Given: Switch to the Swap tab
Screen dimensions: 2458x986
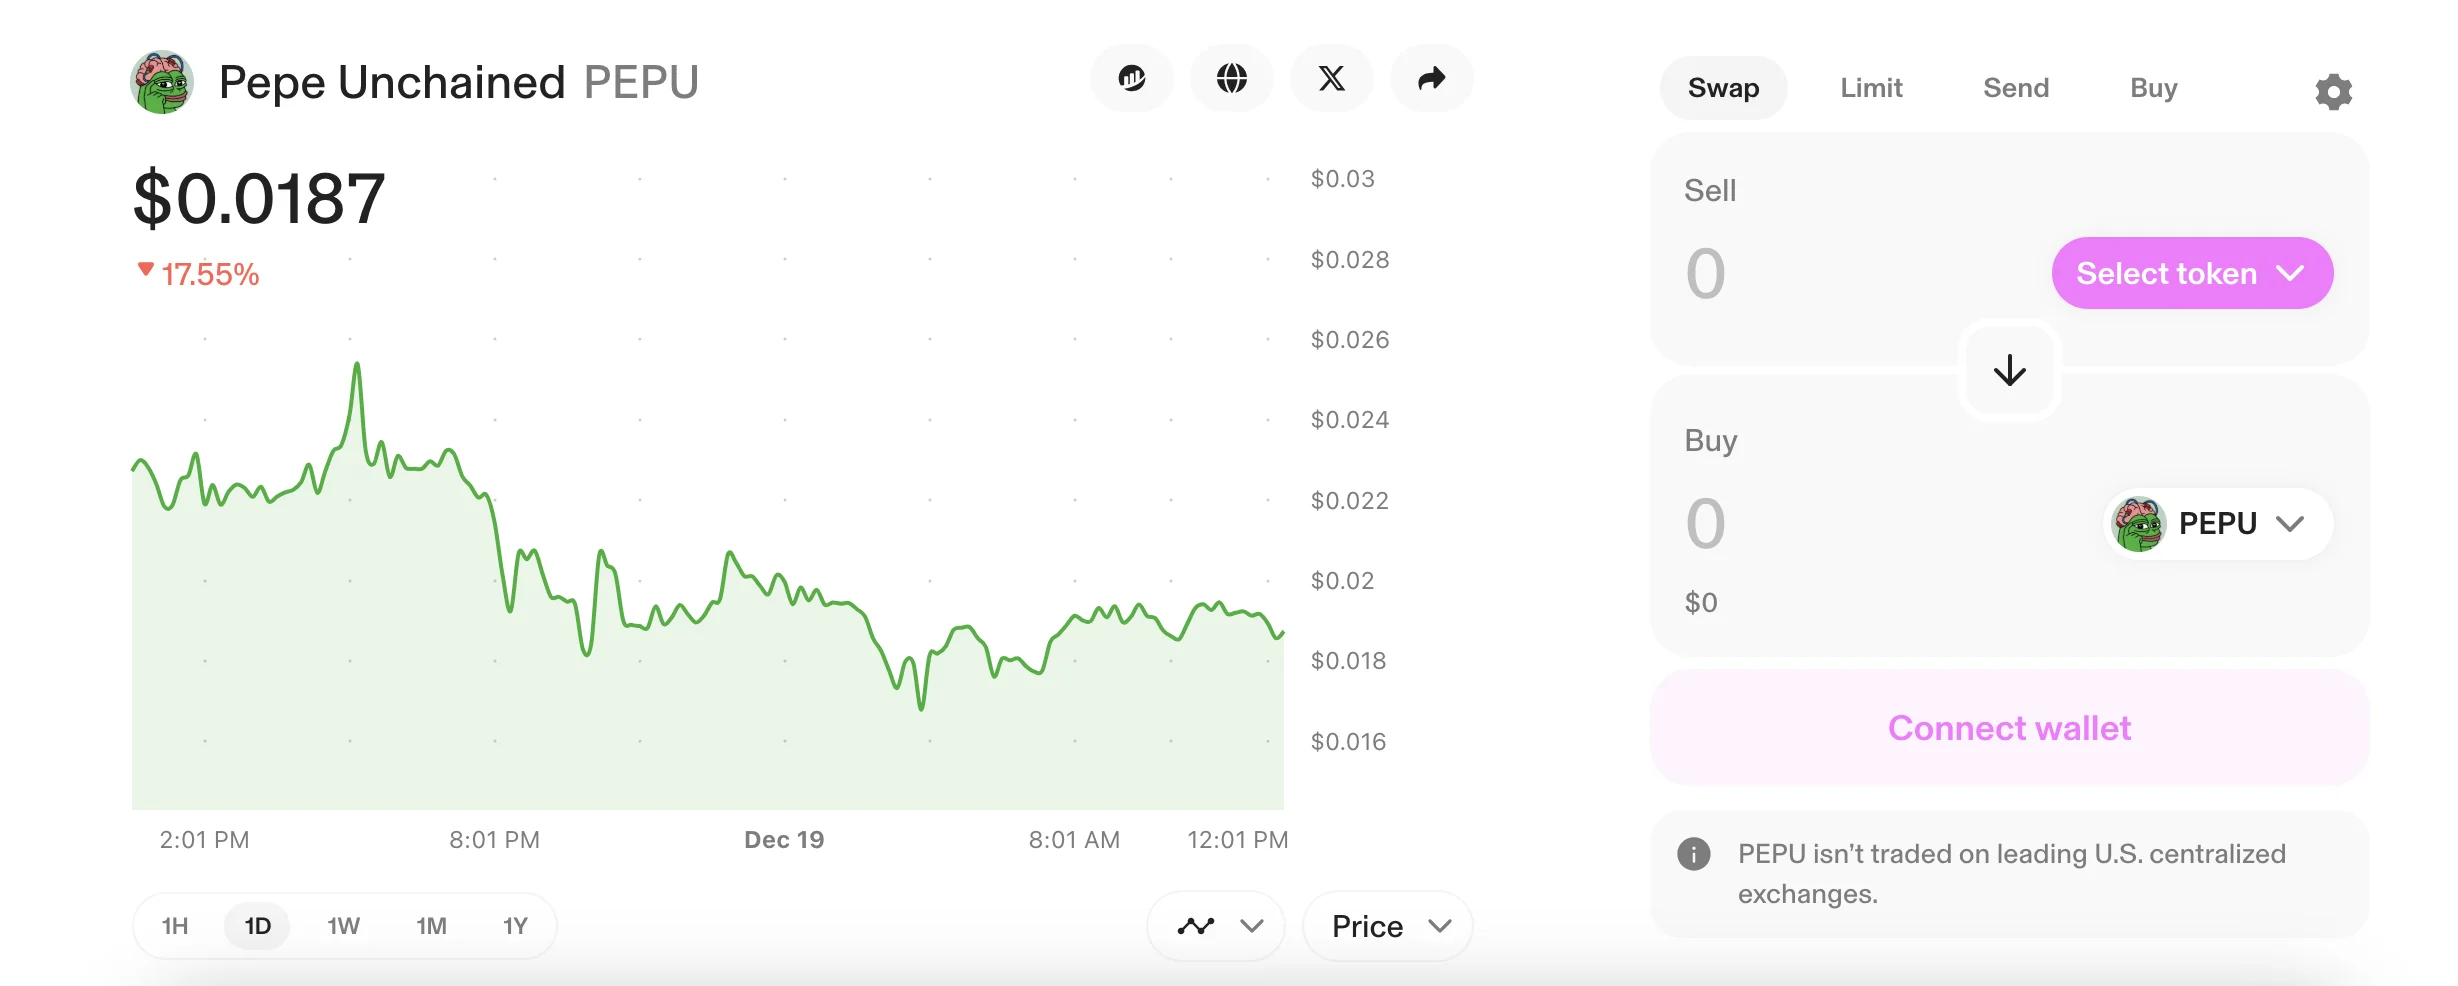Looking at the screenshot, I should coord(1723,88).
